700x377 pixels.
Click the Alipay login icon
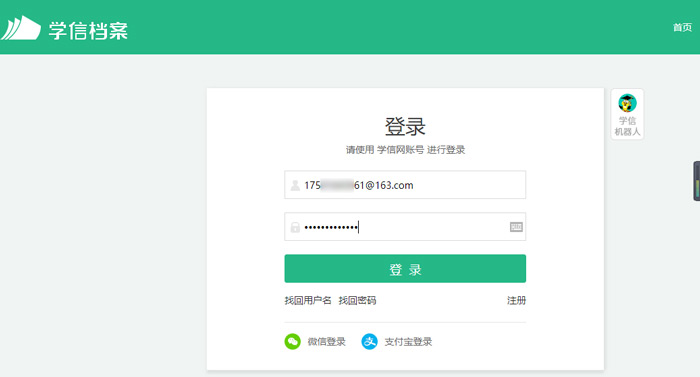tap(369, 342)
